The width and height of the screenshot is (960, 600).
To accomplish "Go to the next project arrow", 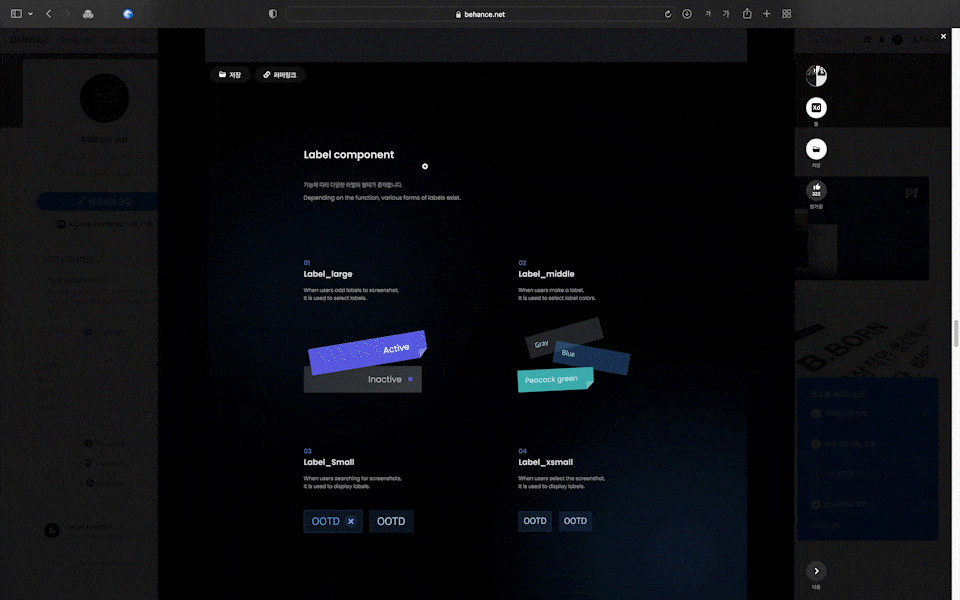I will point(816,571).
